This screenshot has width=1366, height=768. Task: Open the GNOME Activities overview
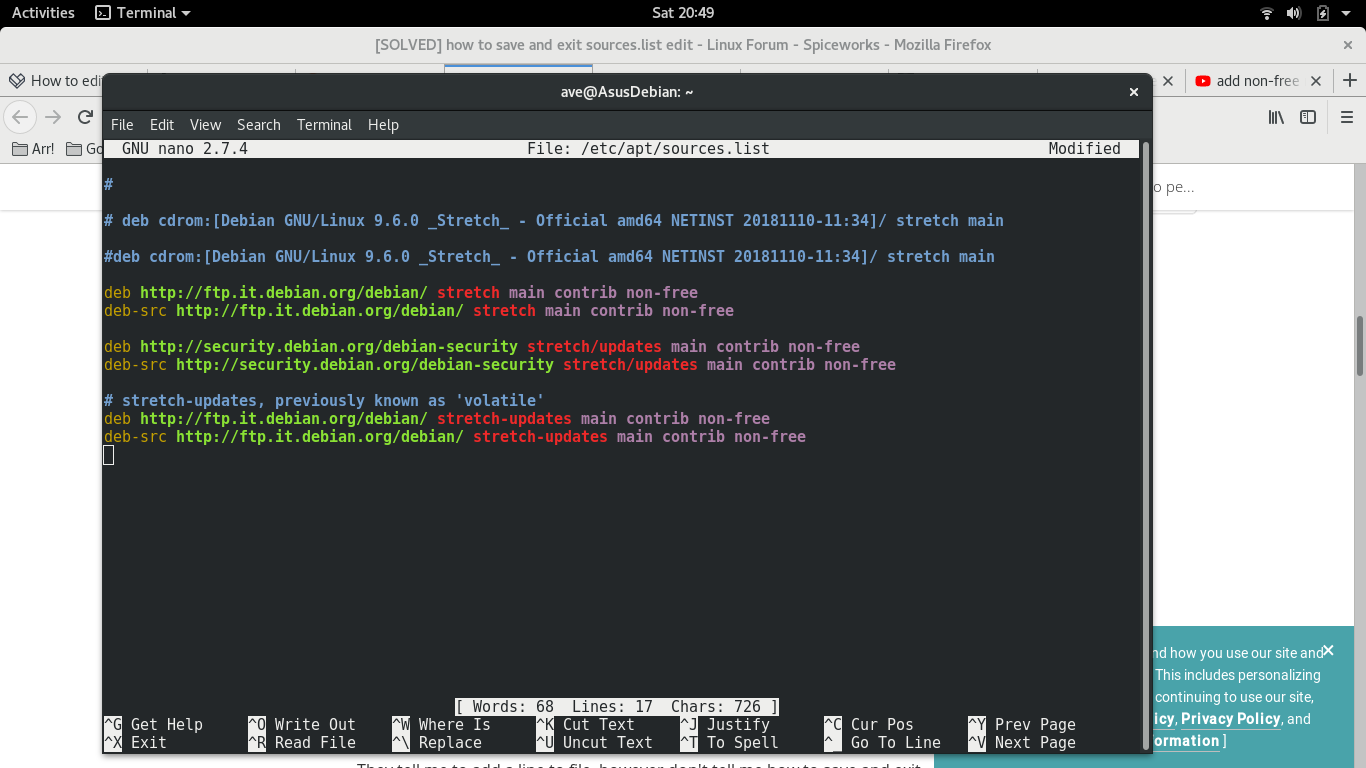point(43,13)
